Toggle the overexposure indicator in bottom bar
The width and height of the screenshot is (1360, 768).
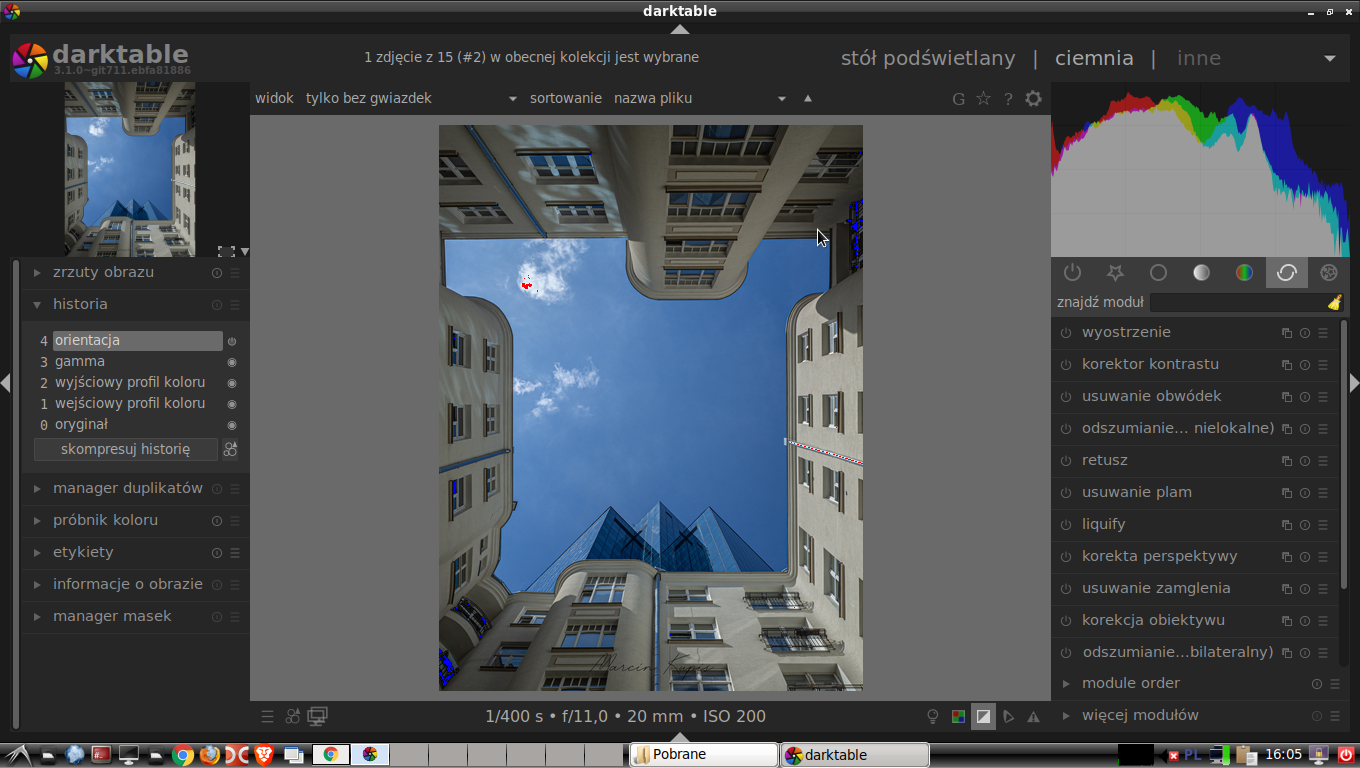[984, 716]
